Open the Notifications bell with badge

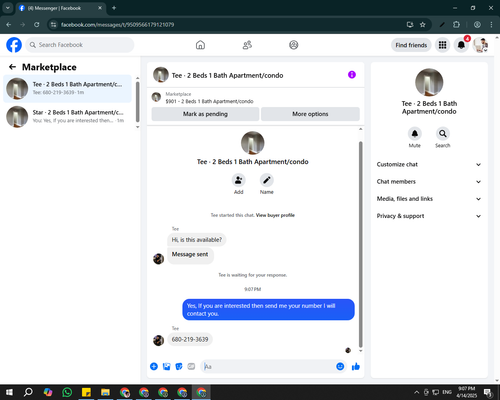461,45
